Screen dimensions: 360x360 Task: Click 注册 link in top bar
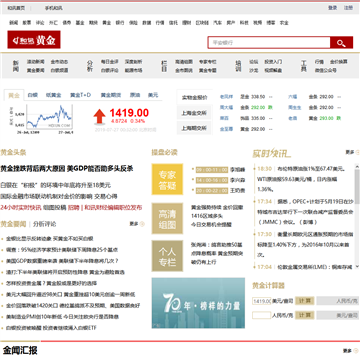coord(348,8)
